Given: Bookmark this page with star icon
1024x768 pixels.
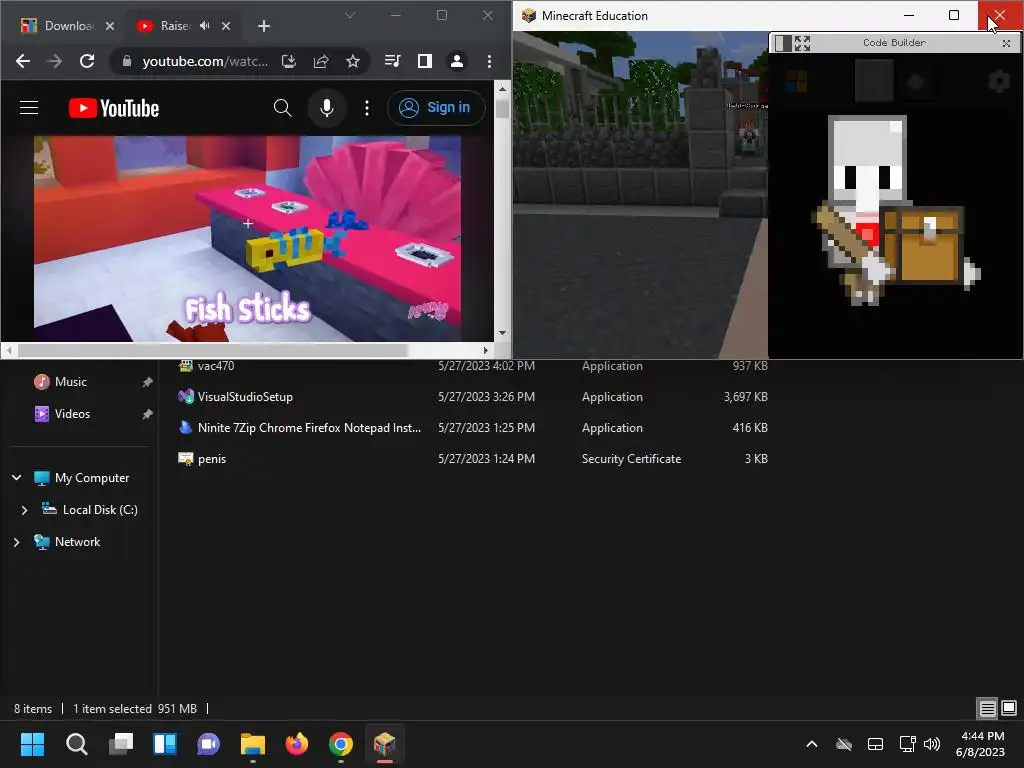Looking at the screenshot, I should click(353, 61).
